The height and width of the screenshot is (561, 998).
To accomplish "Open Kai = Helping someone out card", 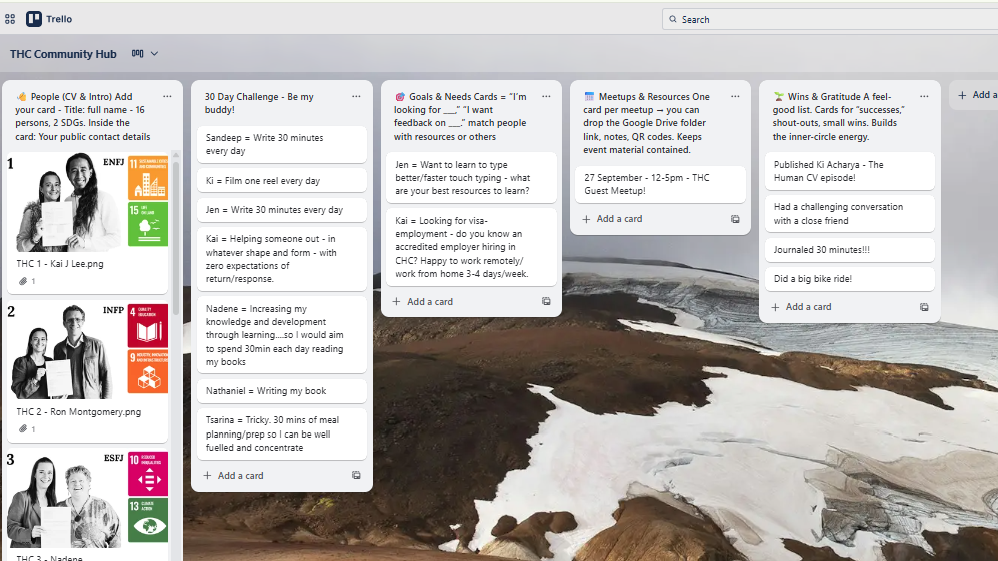I will pos(282,259).
